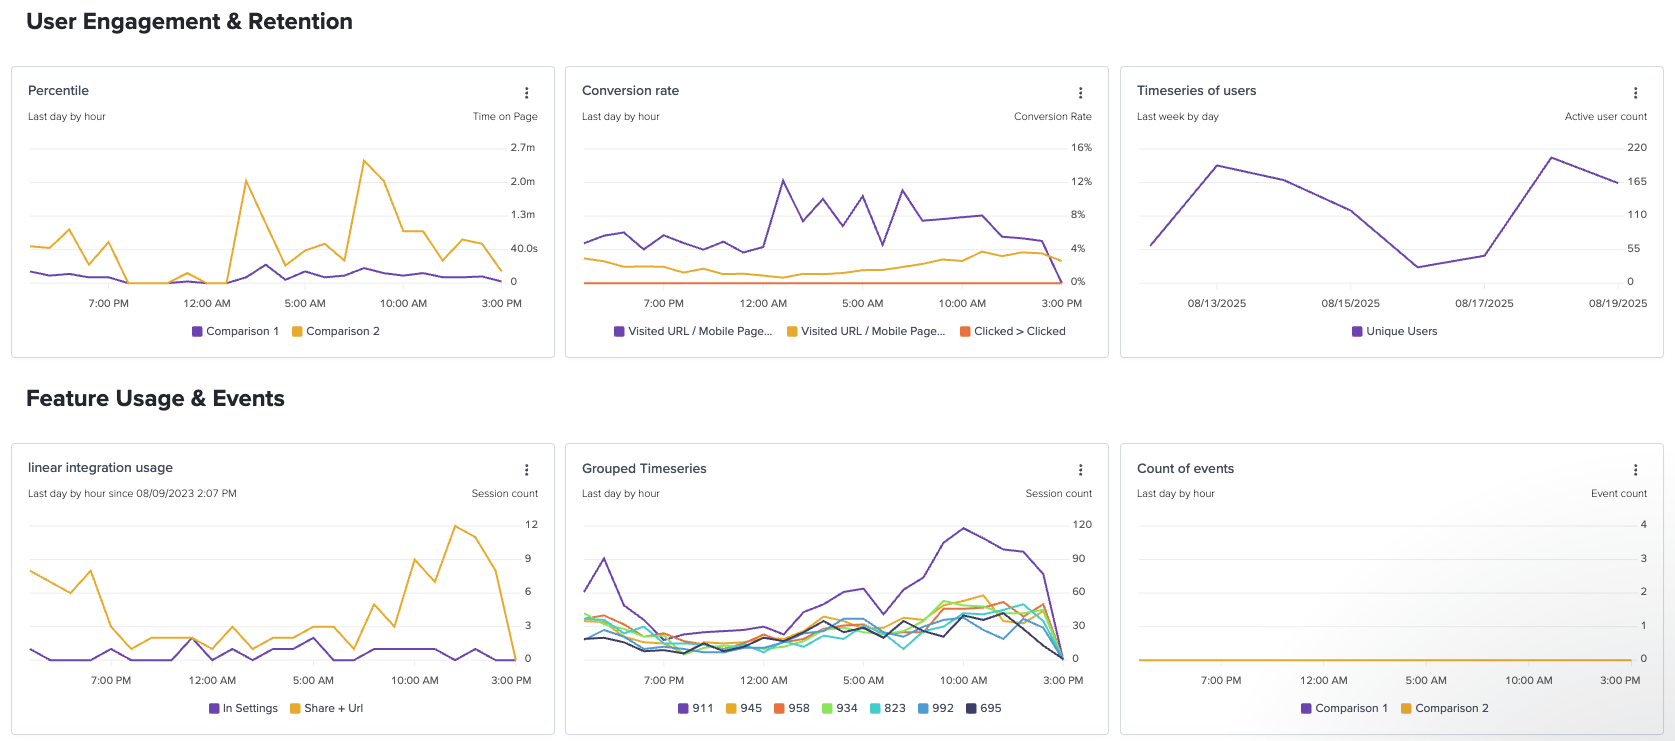Screen dimensions: 1675x741
Task: Click the Conversion rate chart title
Action: (630, 91)
